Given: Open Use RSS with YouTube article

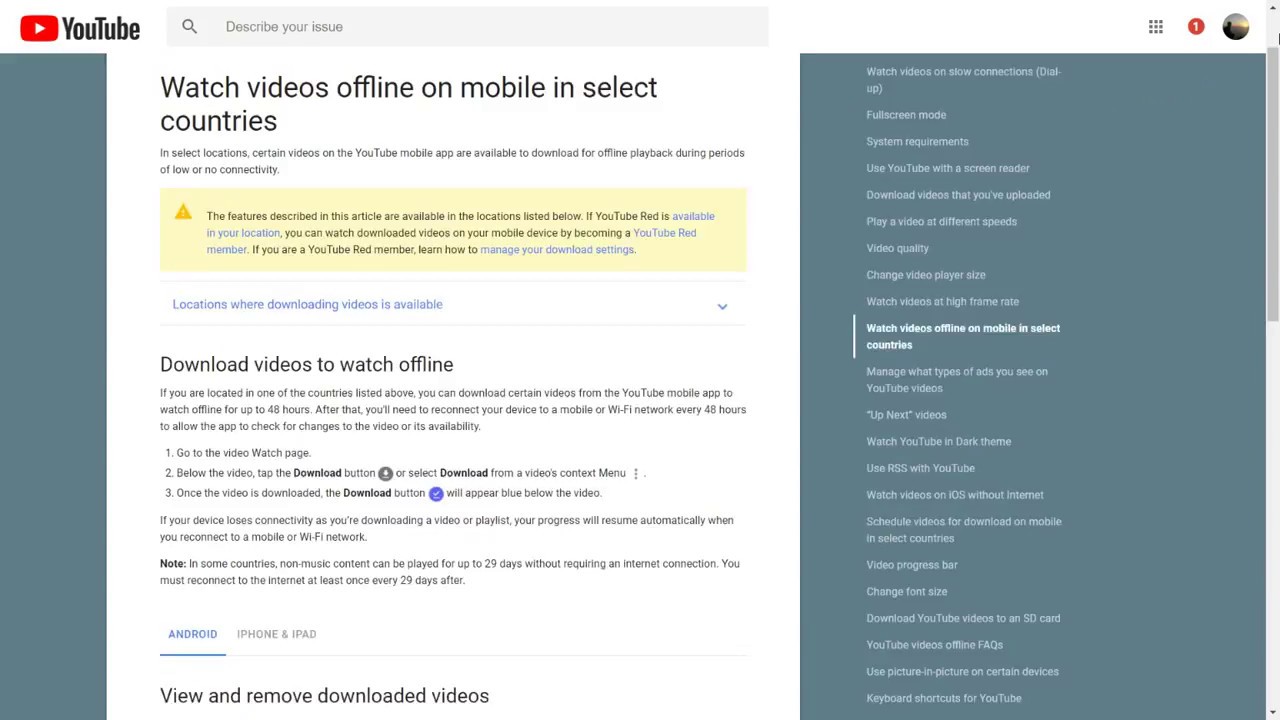Looking at the screenshot, I should point(920,468).
